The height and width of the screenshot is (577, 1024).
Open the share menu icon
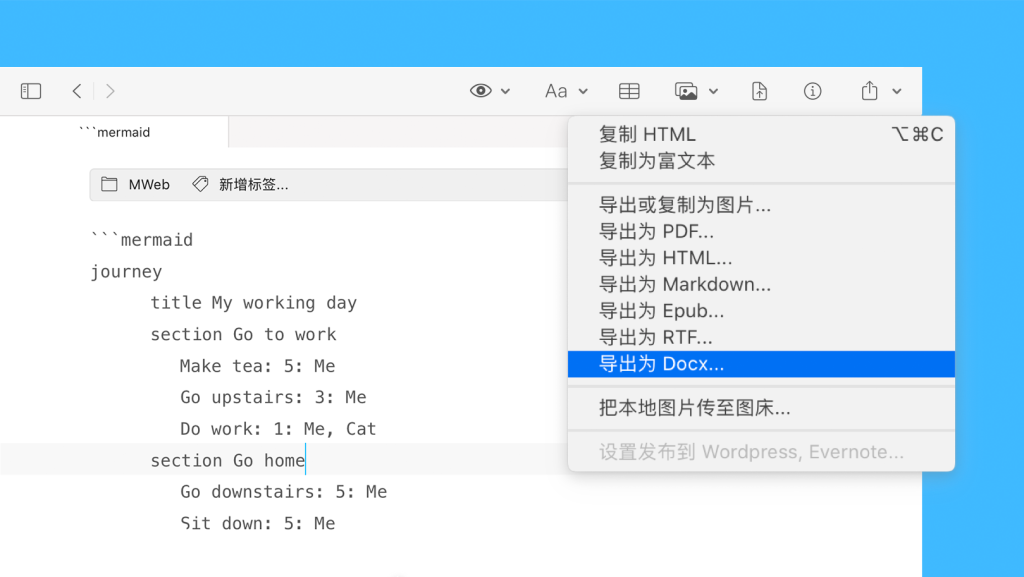(x=869, y=91)
